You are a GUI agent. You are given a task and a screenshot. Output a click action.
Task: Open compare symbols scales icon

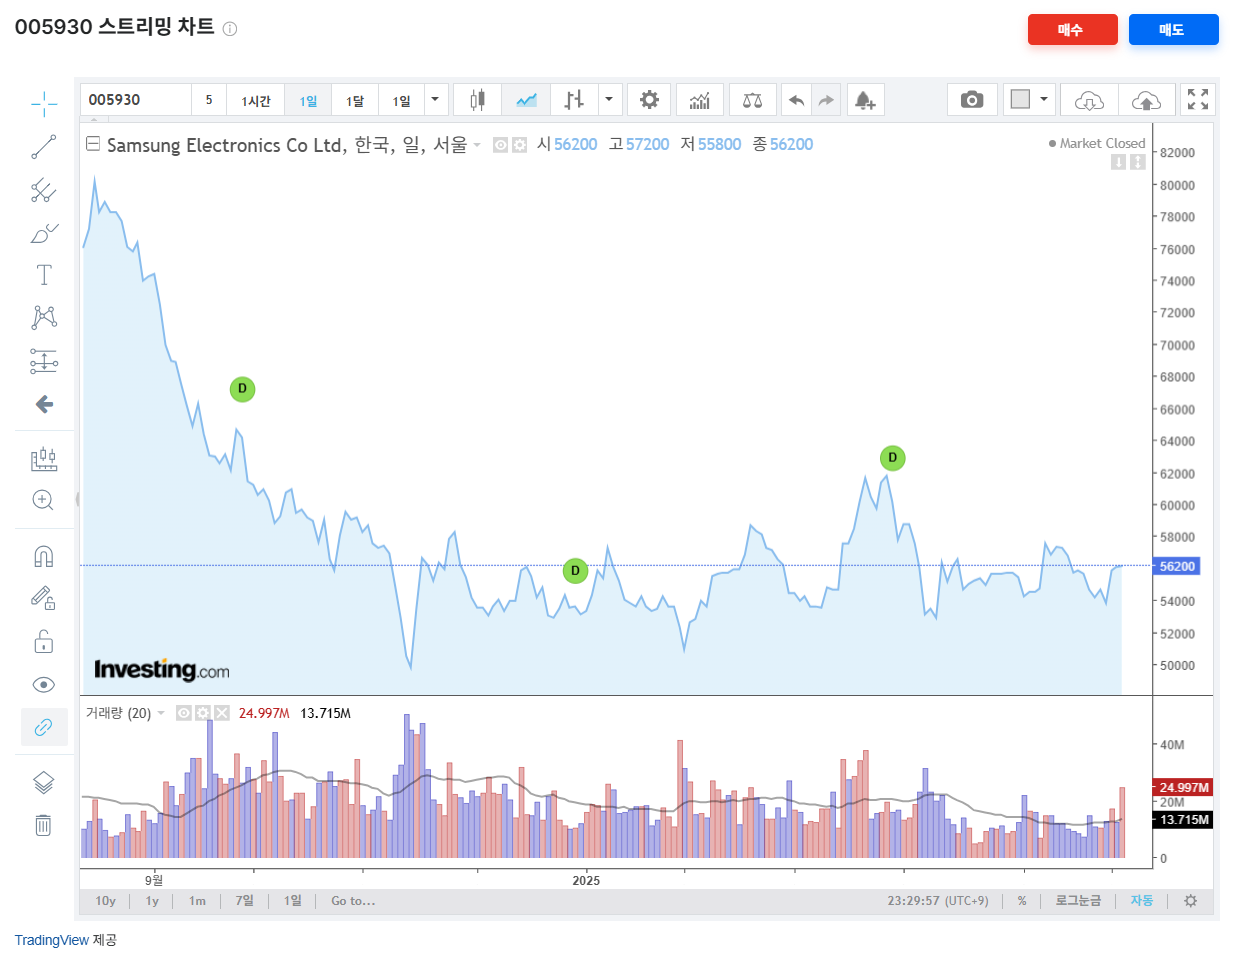coord(753,100)
